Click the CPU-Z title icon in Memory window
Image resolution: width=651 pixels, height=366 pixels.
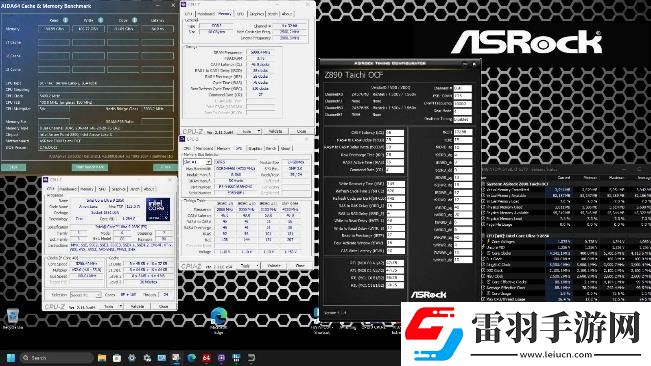pyautogui.click(x=184, y=4)
